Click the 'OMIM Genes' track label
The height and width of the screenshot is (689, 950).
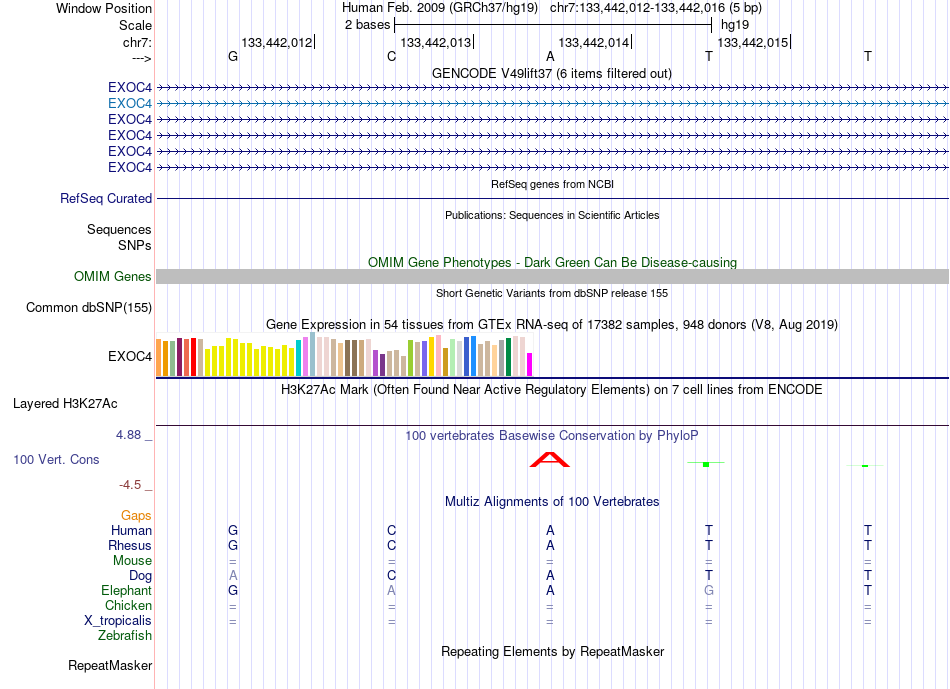[113, 276]
